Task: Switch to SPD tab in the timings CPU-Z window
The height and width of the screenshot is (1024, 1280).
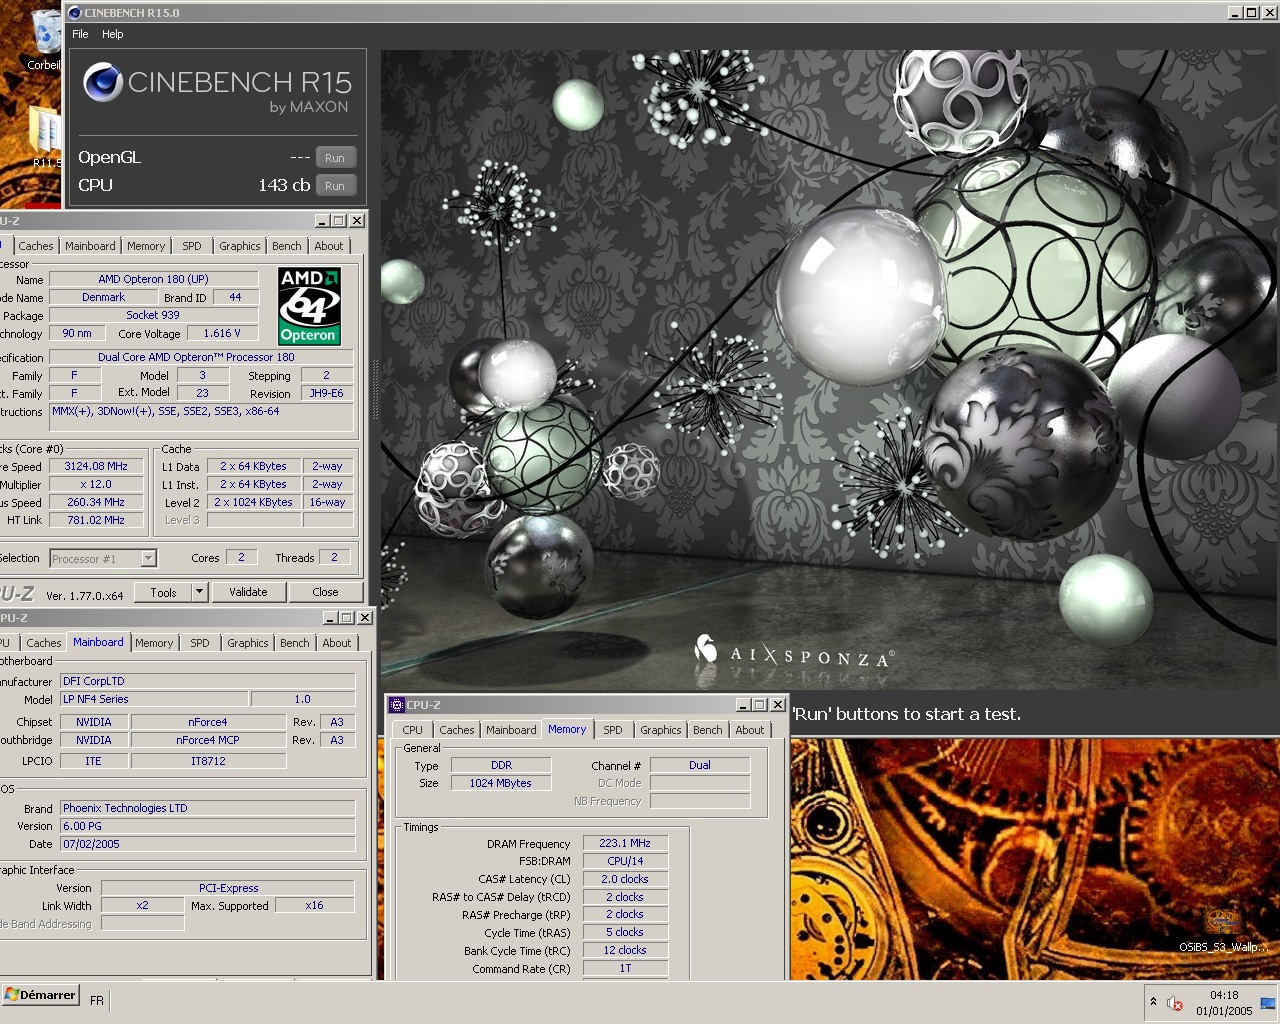Action: pyautogui.click(x=613, y=730)
